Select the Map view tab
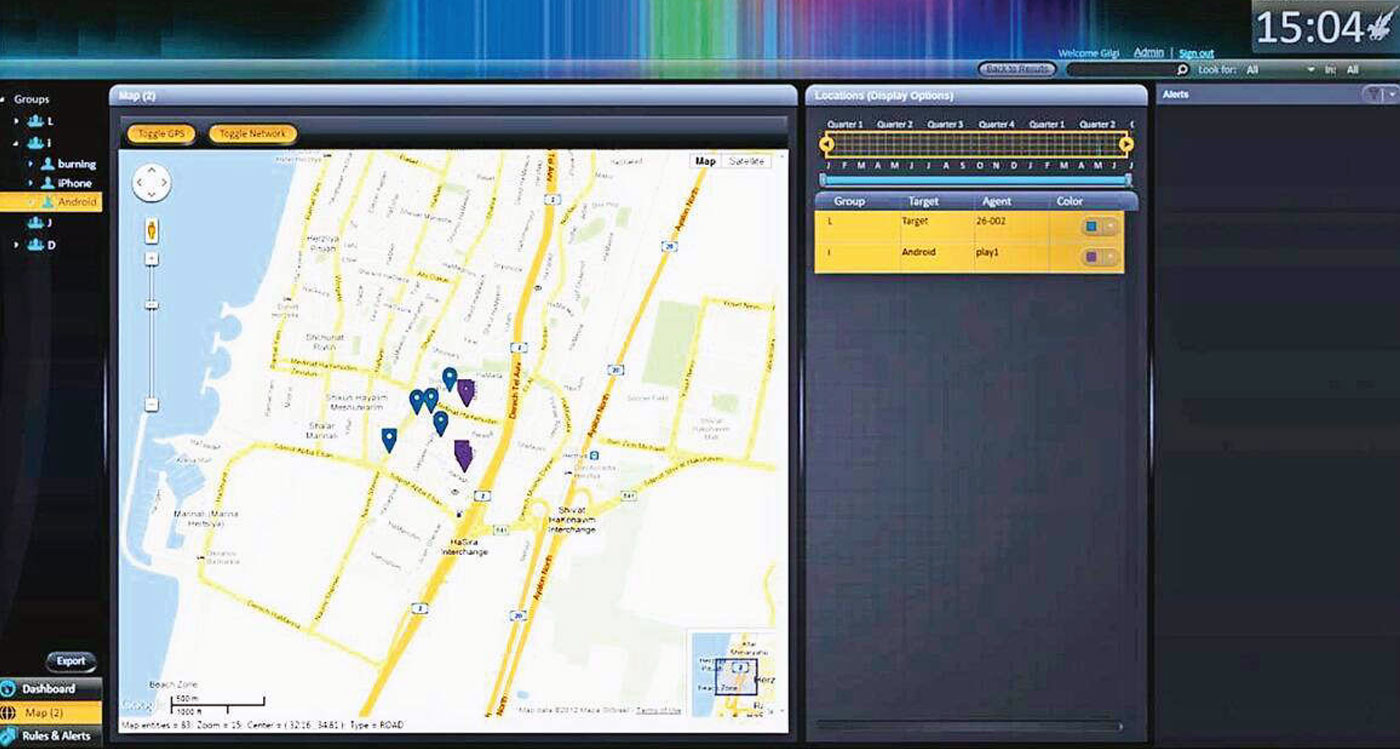This screenshot has height=749, width=1400. pyautogui.click(x=706, y=160)
